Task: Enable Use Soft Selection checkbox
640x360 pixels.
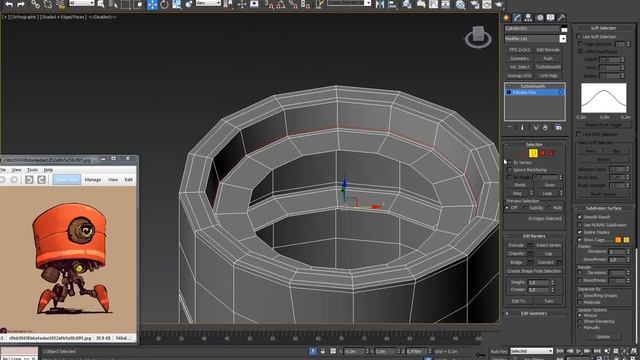Action: [x=580, y=37]
